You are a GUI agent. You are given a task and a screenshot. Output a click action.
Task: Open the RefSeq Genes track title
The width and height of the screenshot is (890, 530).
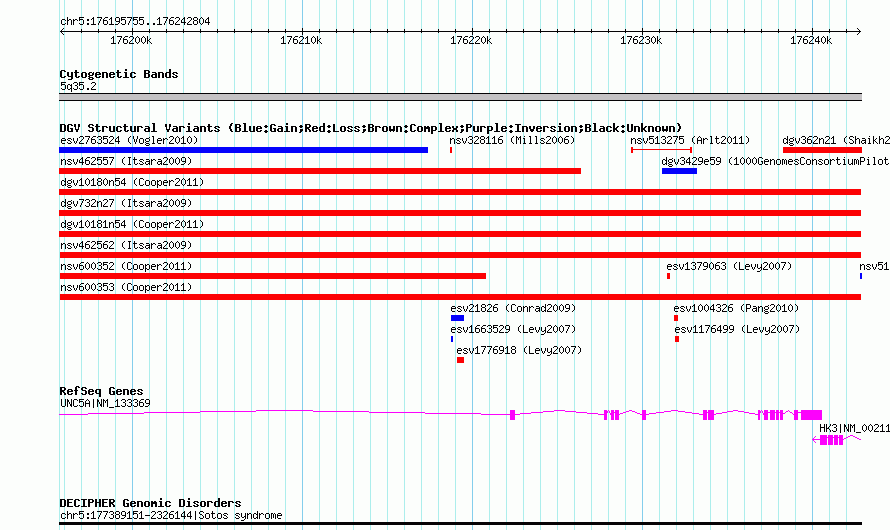click(x=101, y=392)
